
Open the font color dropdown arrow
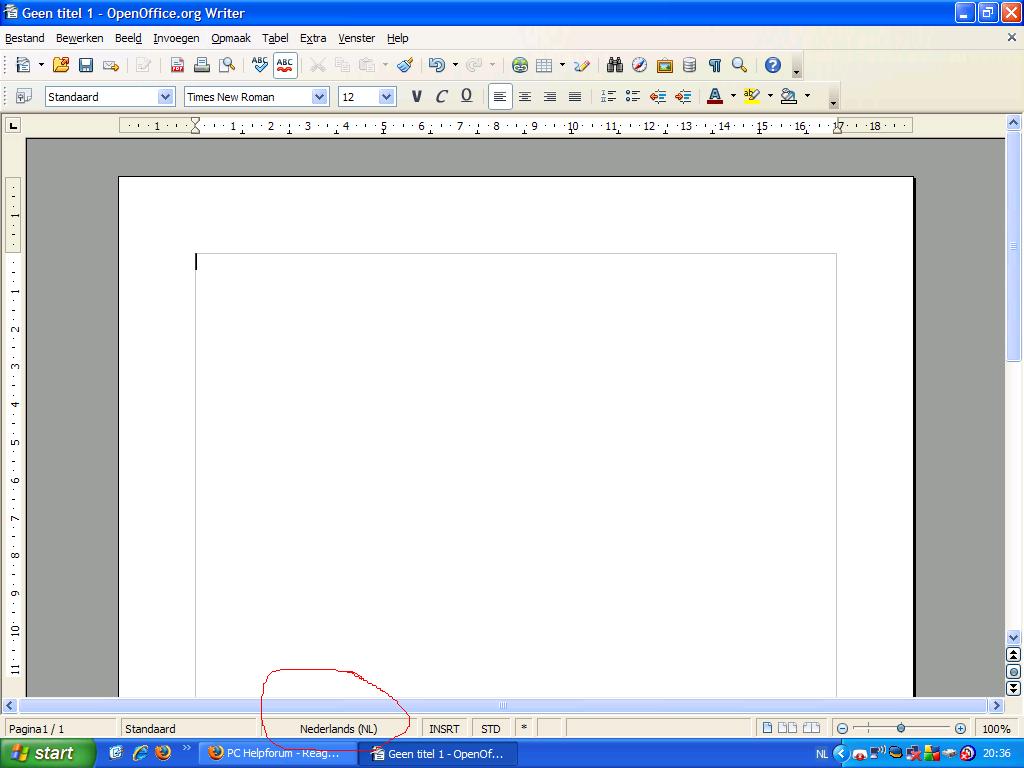point(733,97)
